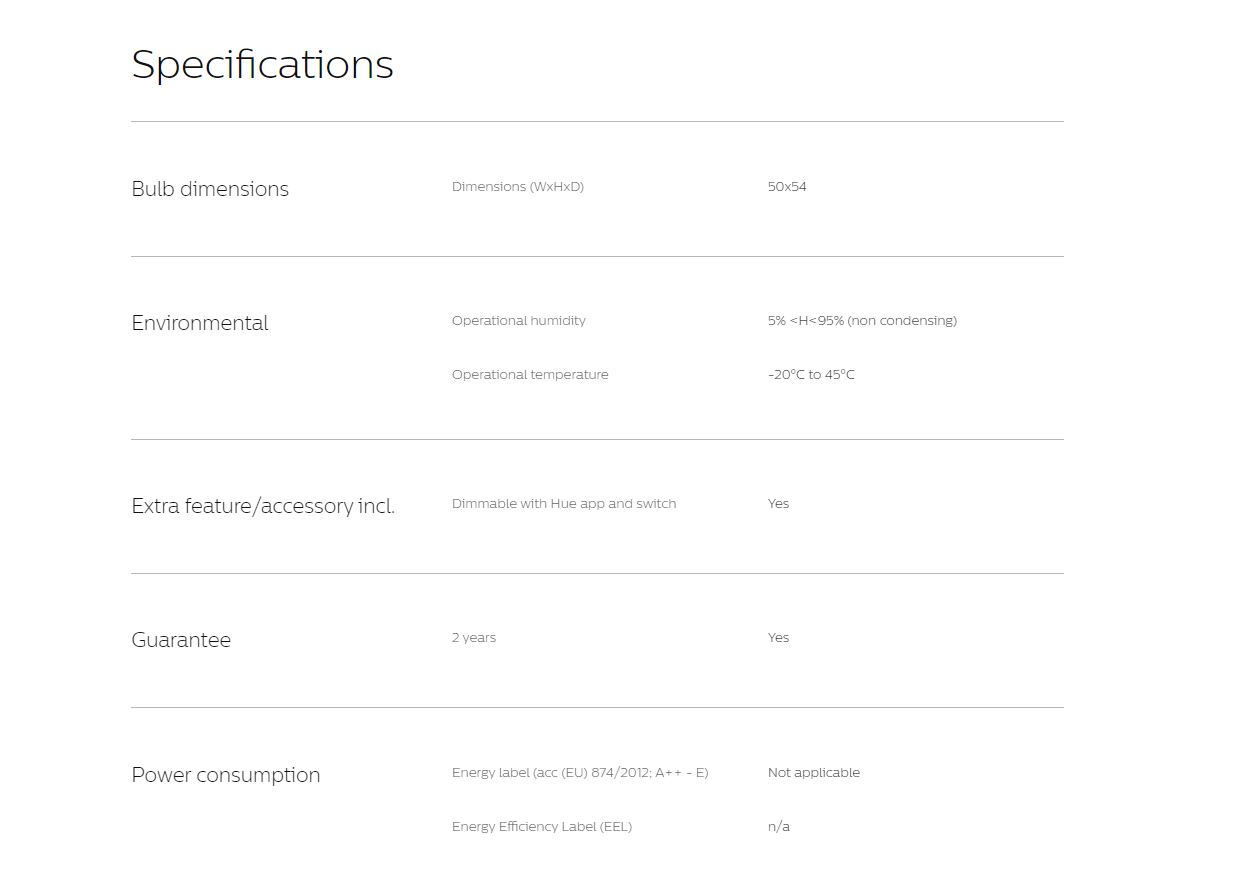
Task: Click the n/a value for EEL
Action: (x=778, y=827)
